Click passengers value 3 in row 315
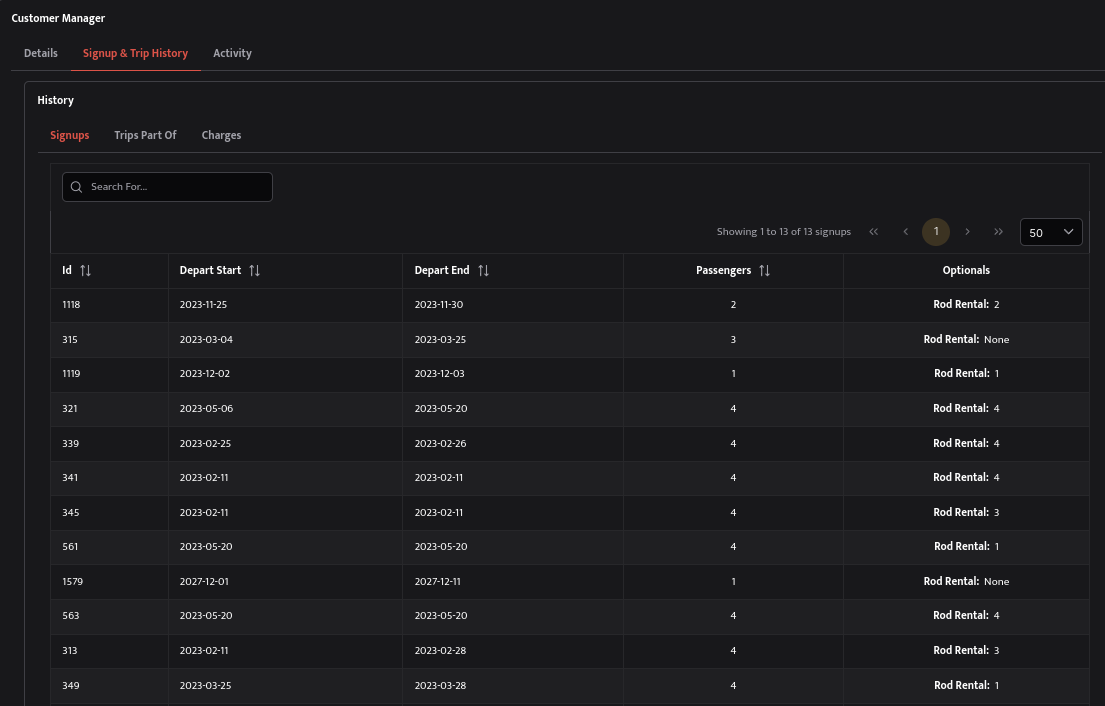Image resolution: width=1105 pixels, height=706 pixels. (733, 340)
